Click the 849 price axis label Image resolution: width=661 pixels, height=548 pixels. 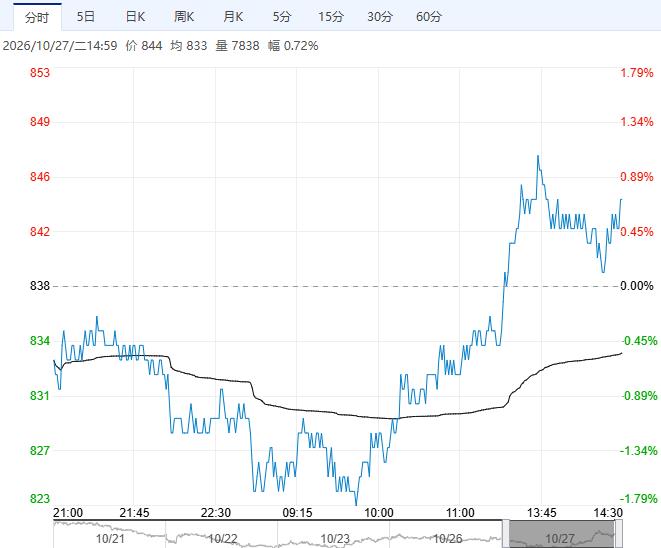[x=40, y=122]
